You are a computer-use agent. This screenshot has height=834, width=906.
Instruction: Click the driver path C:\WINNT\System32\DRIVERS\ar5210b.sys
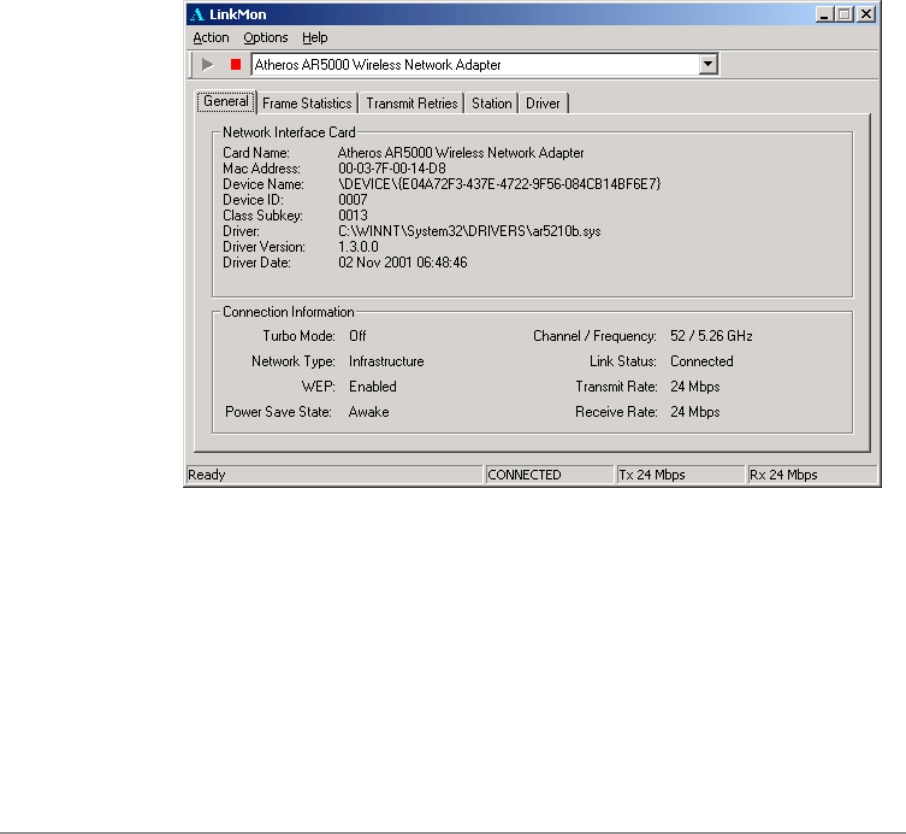pos(469,231)
